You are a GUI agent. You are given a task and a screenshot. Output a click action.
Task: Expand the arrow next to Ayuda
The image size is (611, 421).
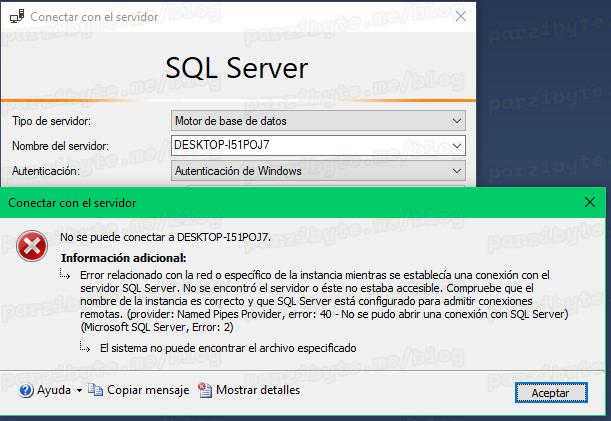point(80,391)
